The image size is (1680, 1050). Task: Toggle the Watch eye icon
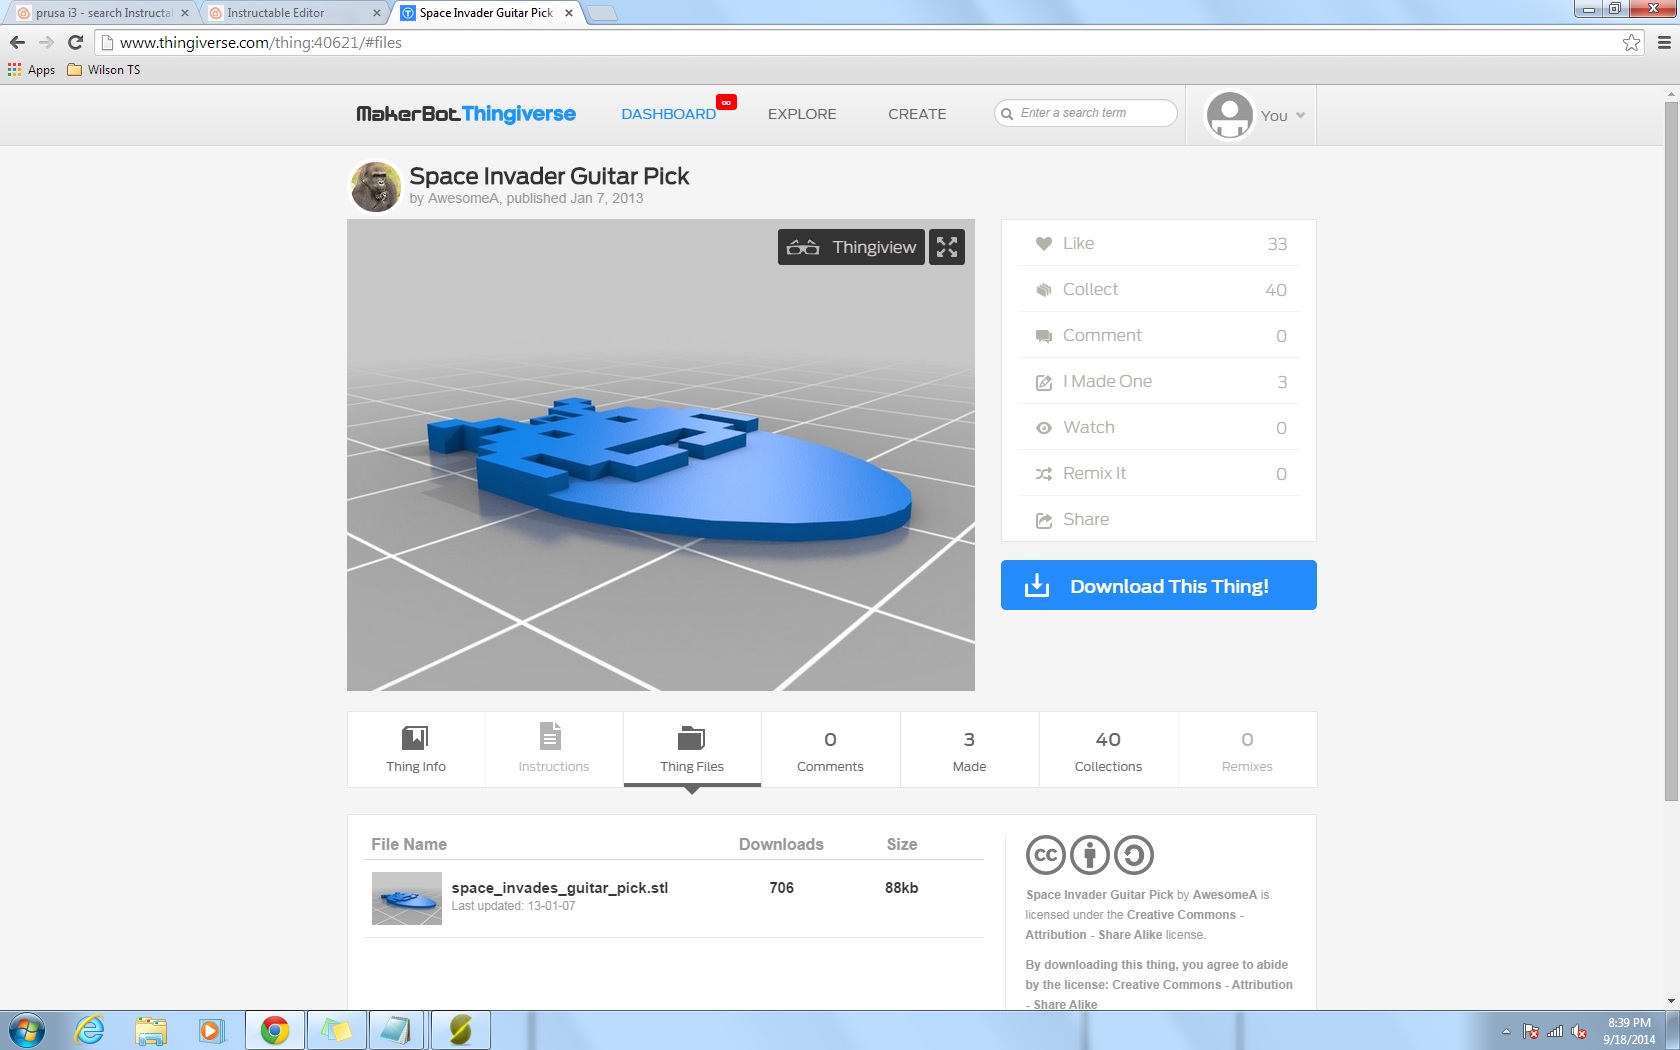1043,428
